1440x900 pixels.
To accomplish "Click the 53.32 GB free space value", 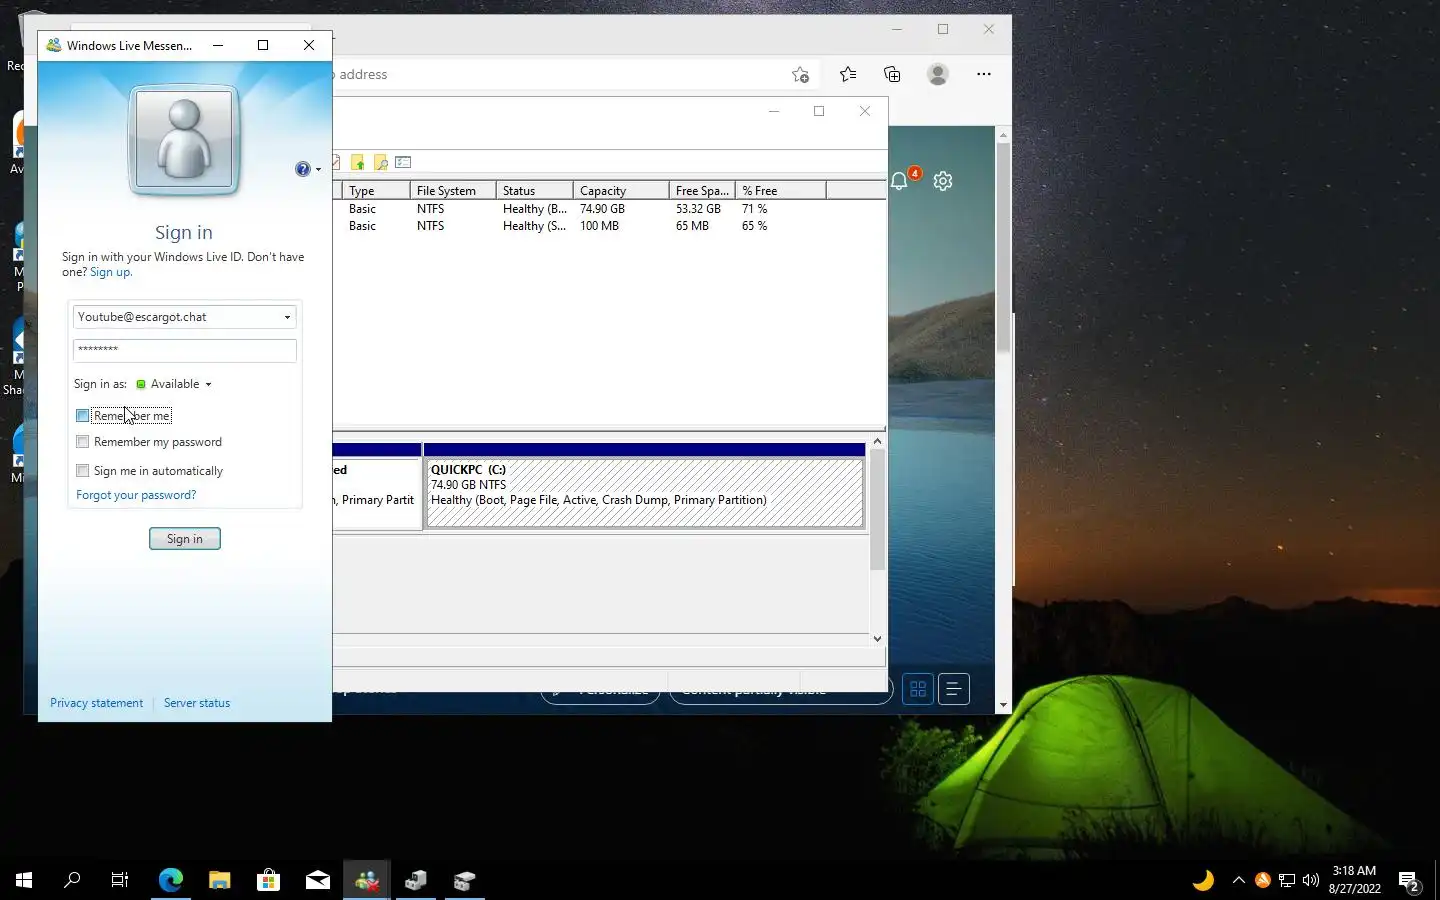I will [698, 209].
